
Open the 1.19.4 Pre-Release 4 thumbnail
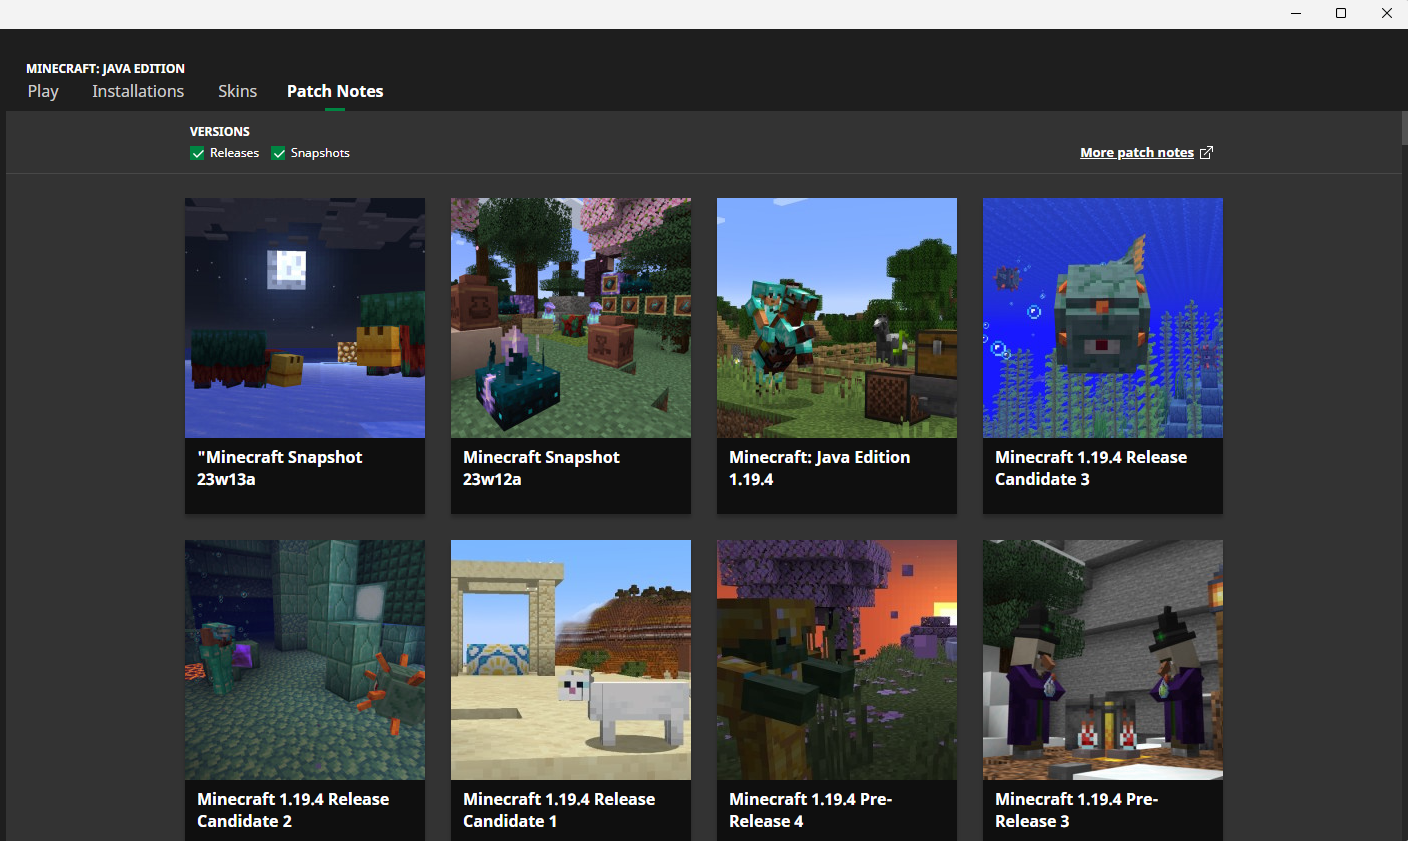[x=837, y=660]
